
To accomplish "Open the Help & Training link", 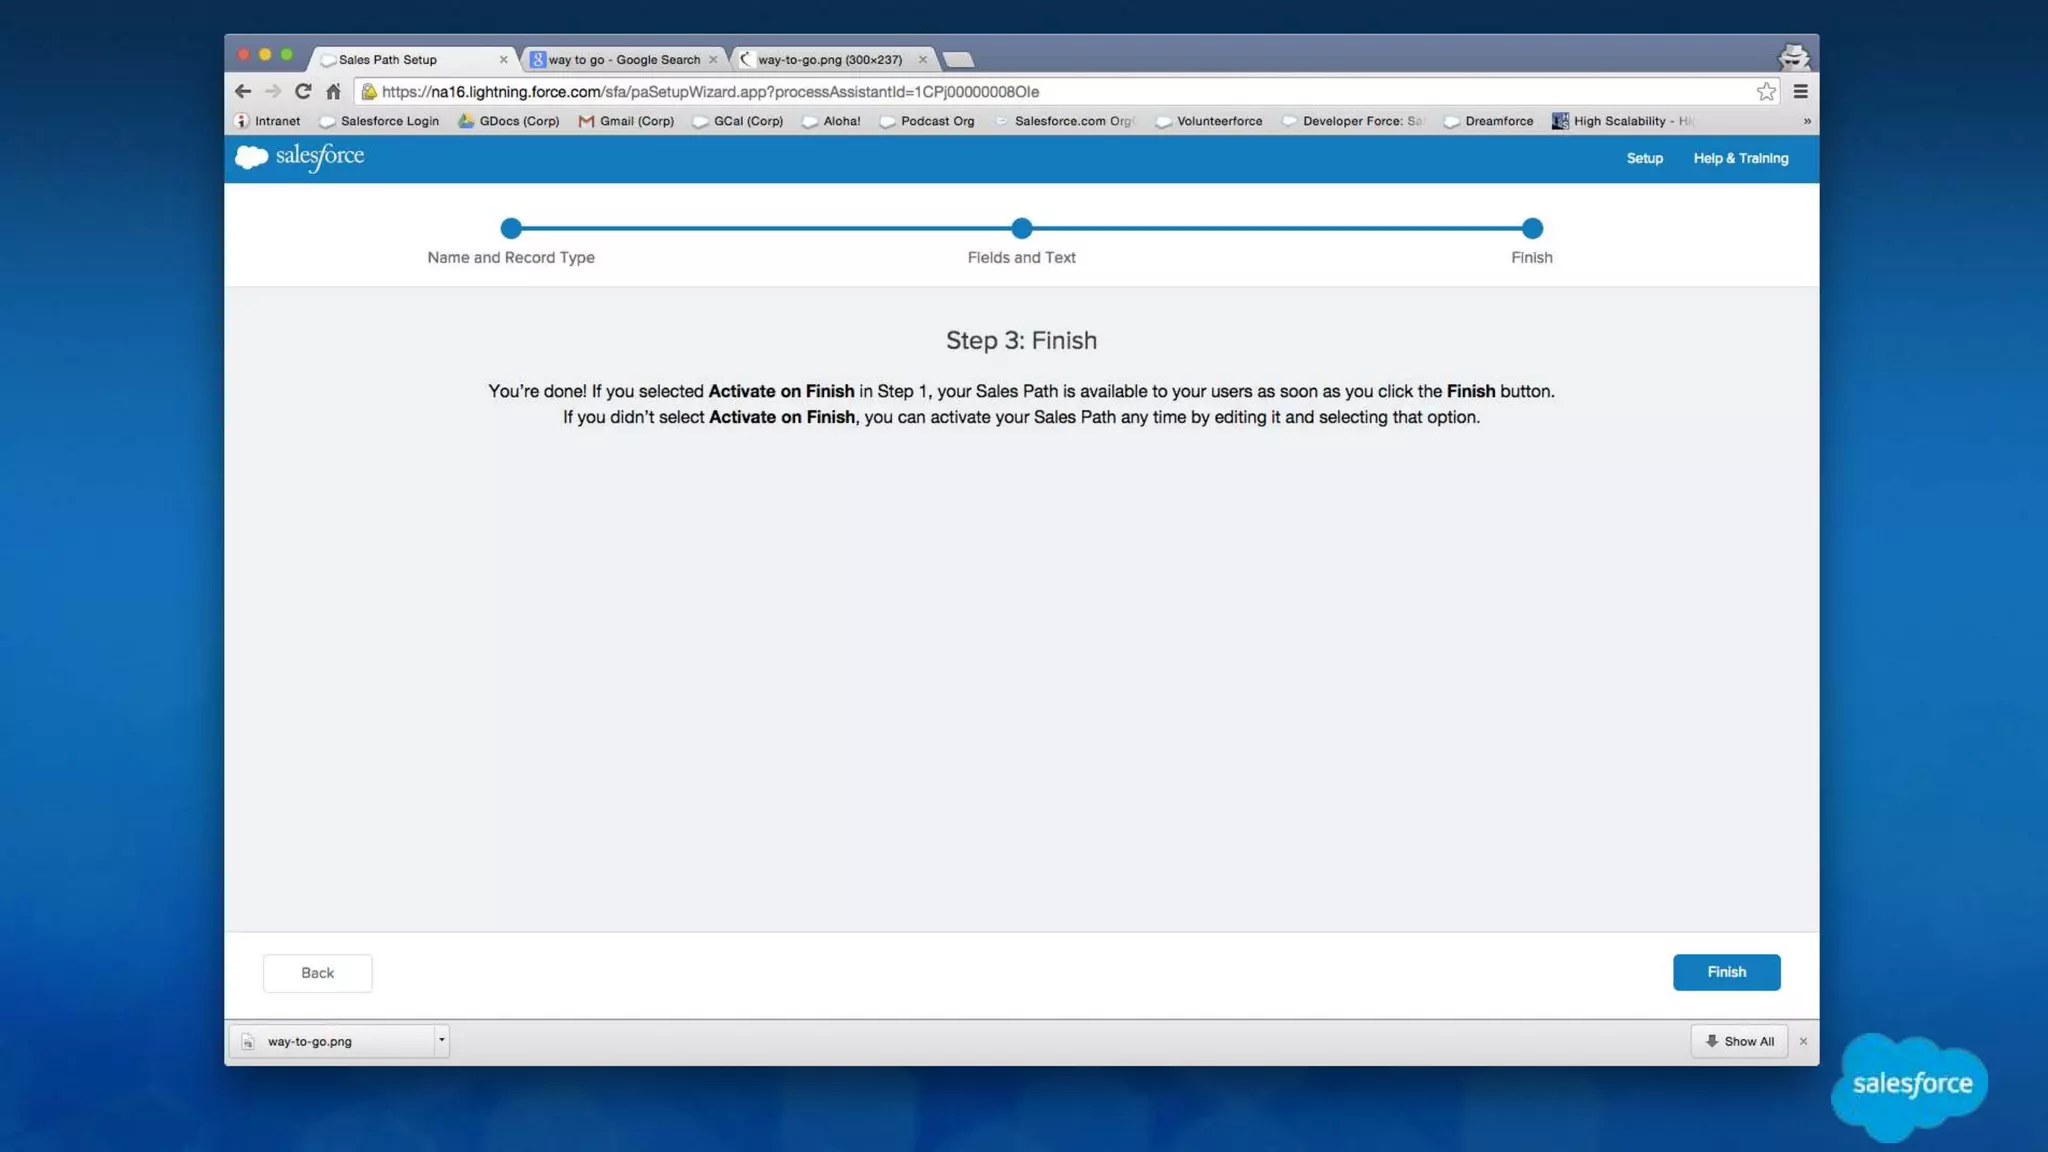I will [1740, 158].
